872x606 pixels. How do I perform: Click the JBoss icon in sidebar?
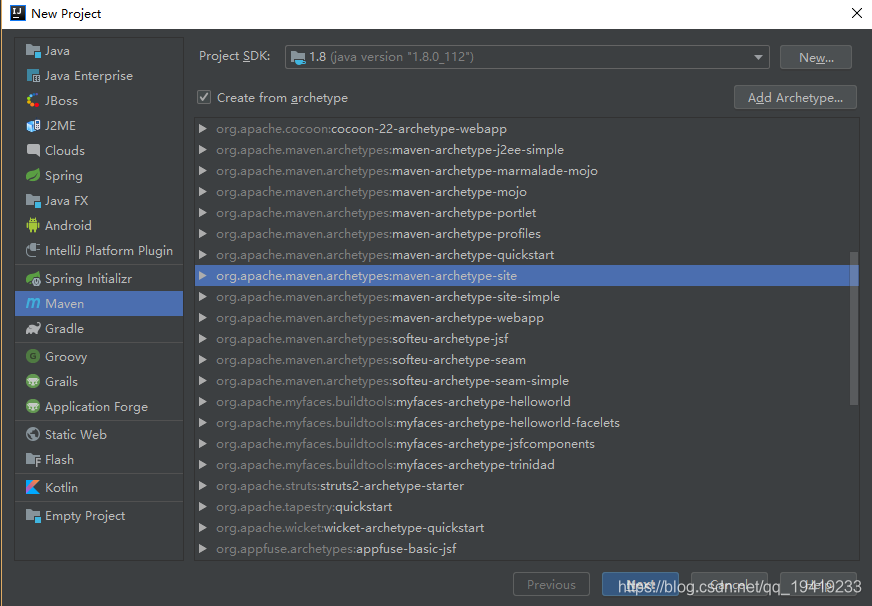click(33, 101)
